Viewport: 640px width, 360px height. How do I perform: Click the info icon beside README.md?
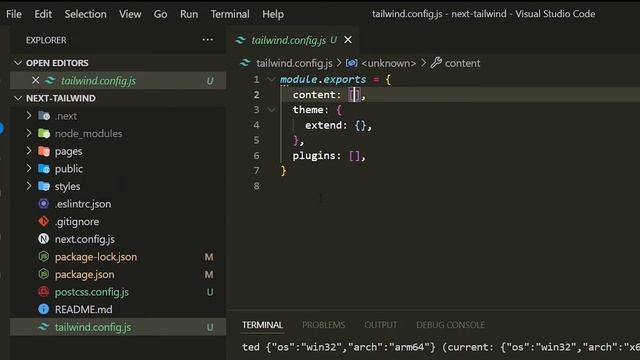(x=44, y=309)
